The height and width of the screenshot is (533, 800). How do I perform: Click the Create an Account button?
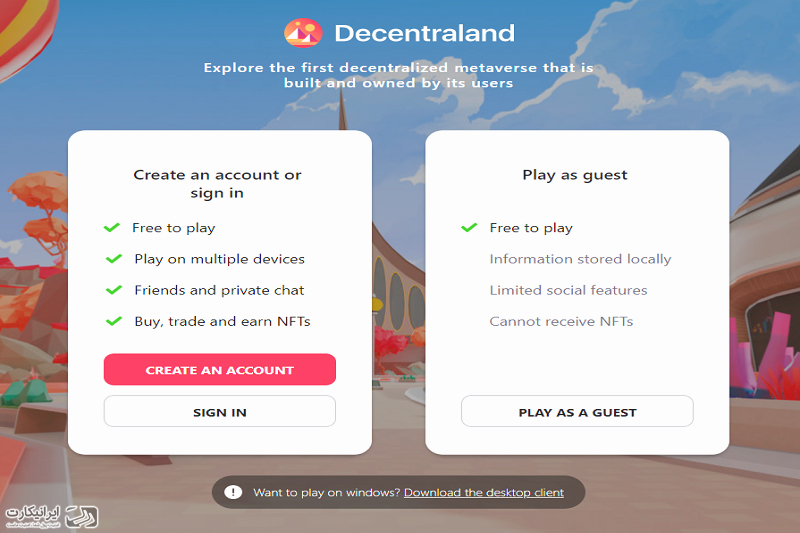220,370
